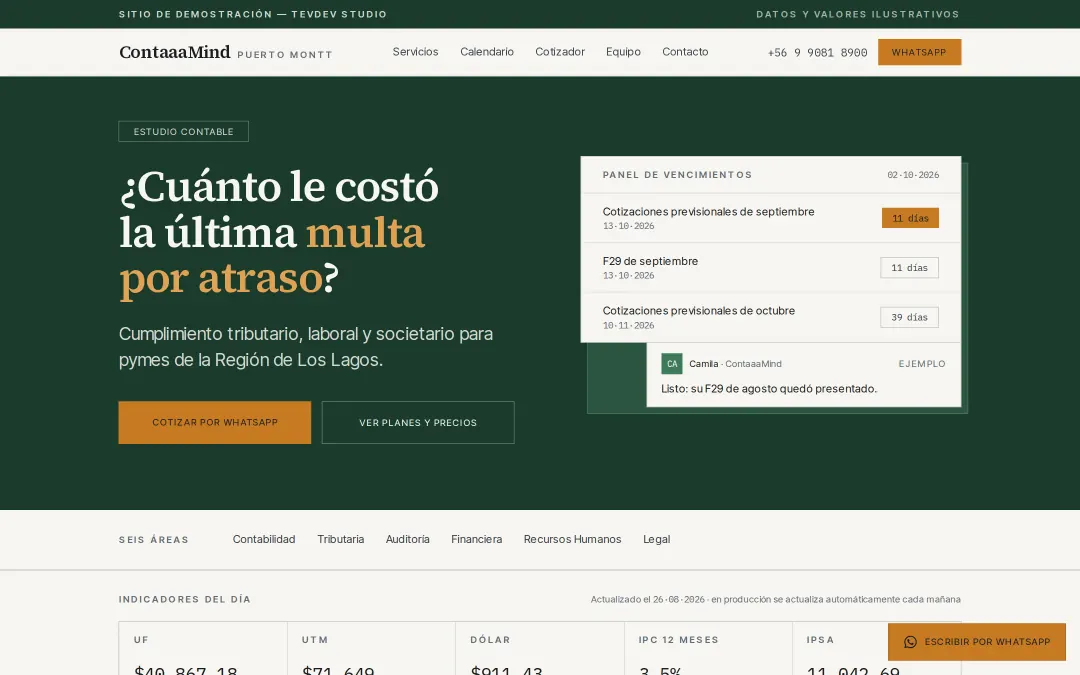Click Cotizaciones previsionales de octubre row
Viewport: 1080px width, 675px height.
[x=771, y=318]
